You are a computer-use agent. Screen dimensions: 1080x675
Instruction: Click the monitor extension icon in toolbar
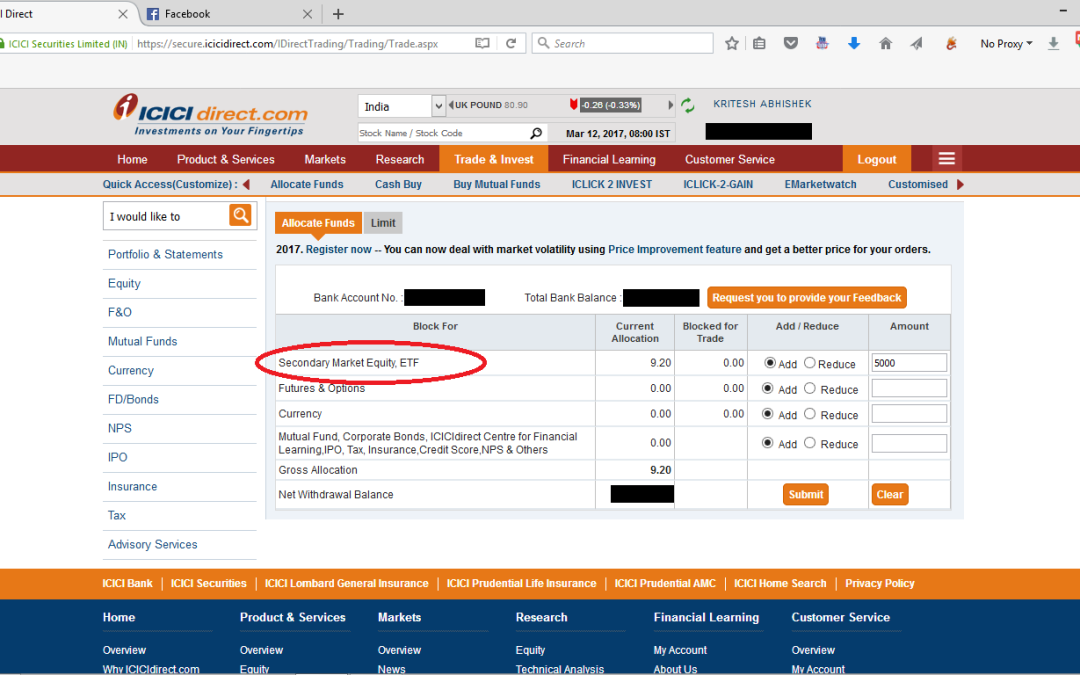[822, 43]
